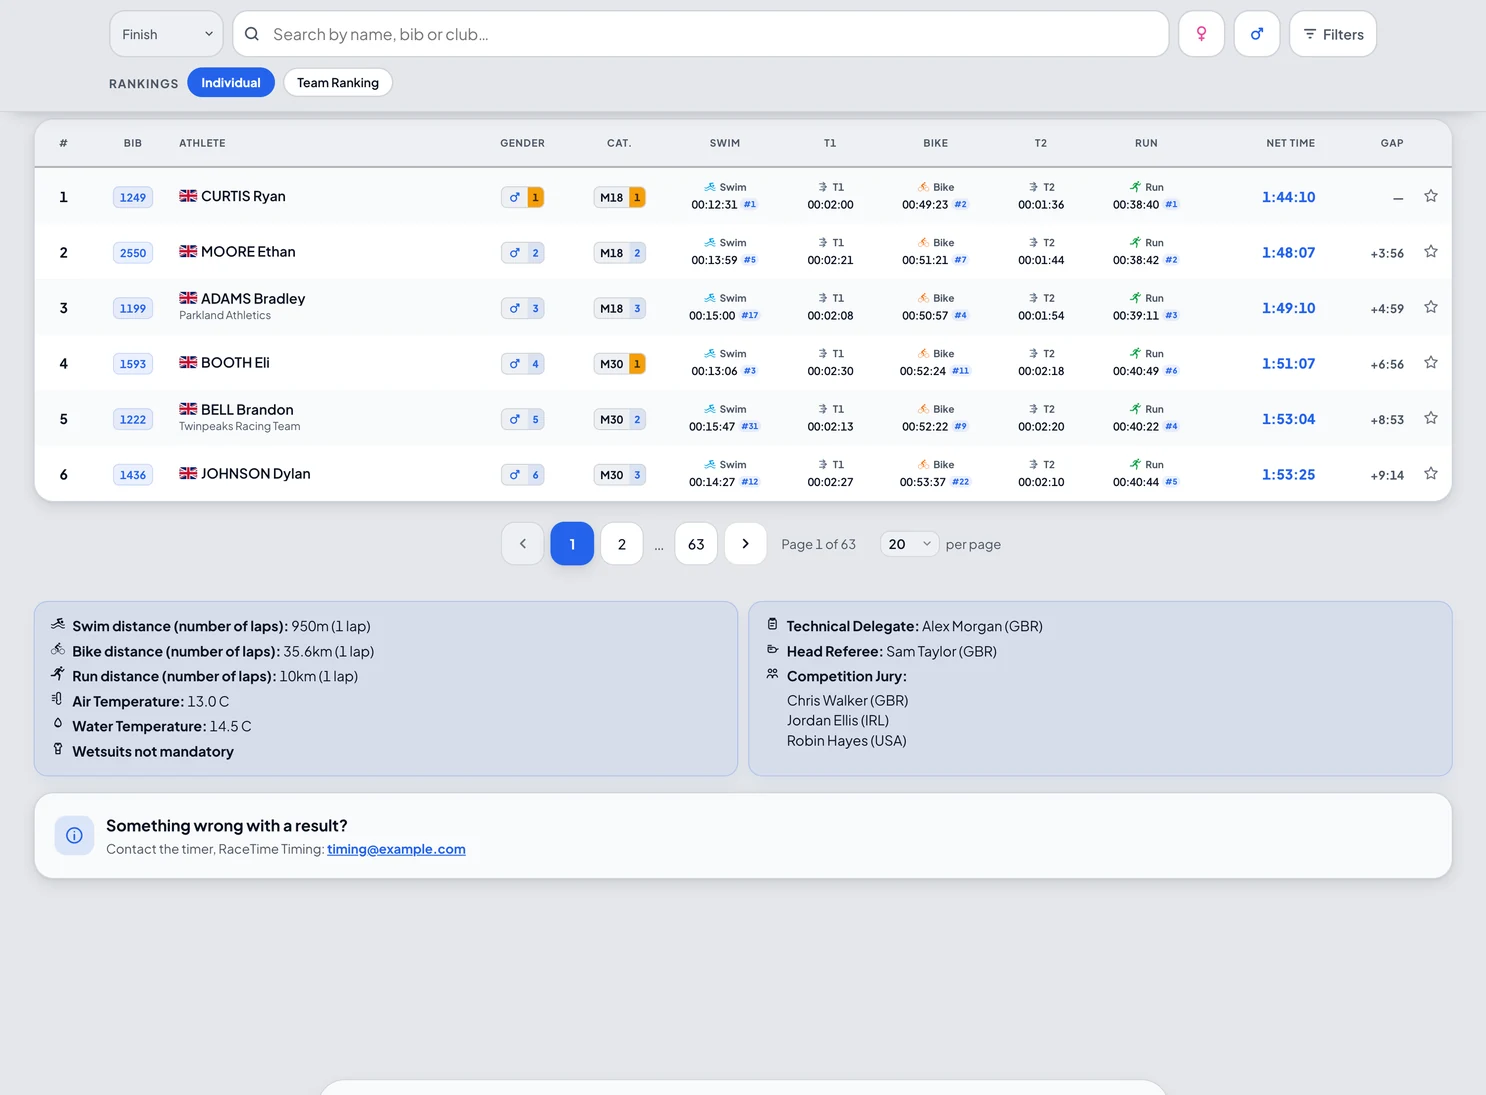
Task: Click bib number 1249 badge
Action: click(133, 197)
